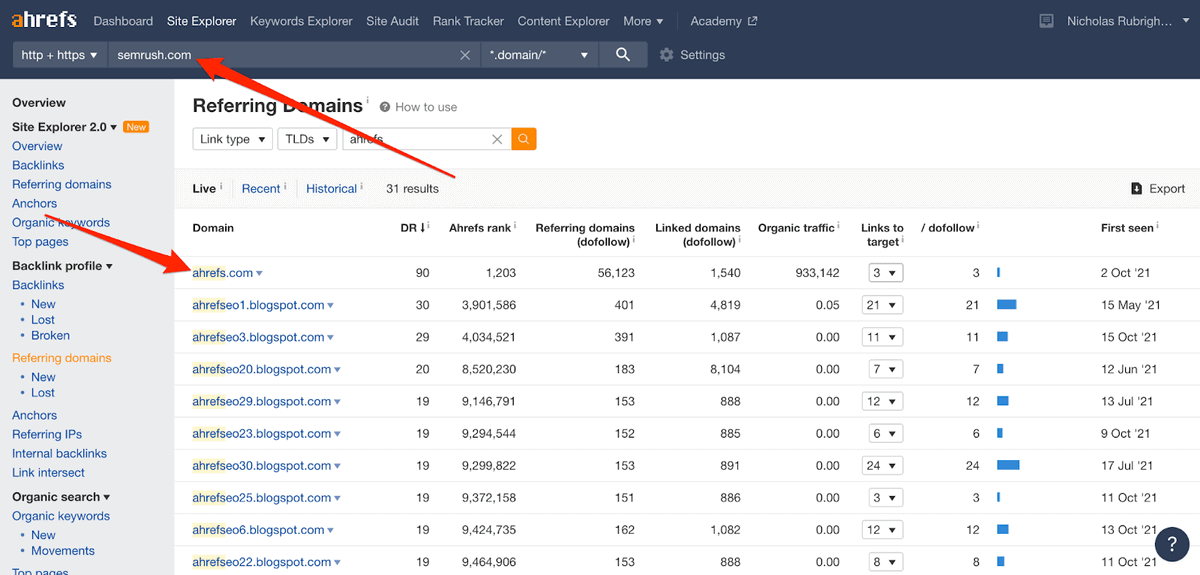Open Settings gear next to search
The image size is (1200, 575).
(x=693, y=55)
